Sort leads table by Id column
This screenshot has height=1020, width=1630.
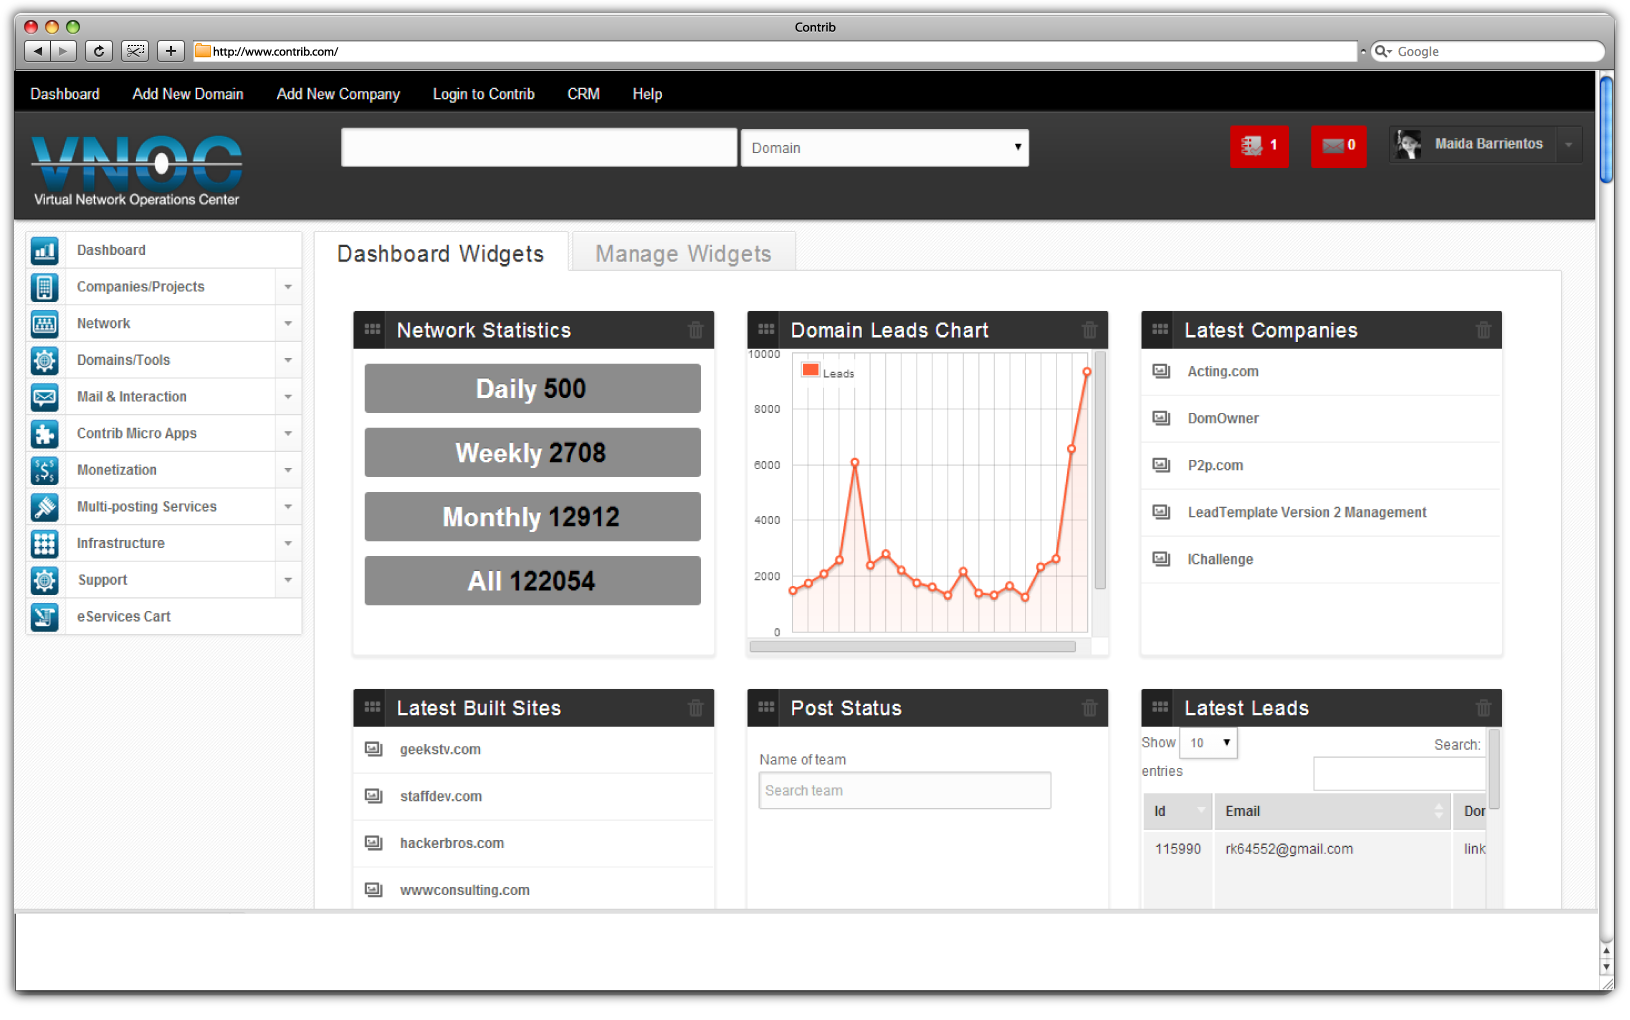pos(1178,811)
